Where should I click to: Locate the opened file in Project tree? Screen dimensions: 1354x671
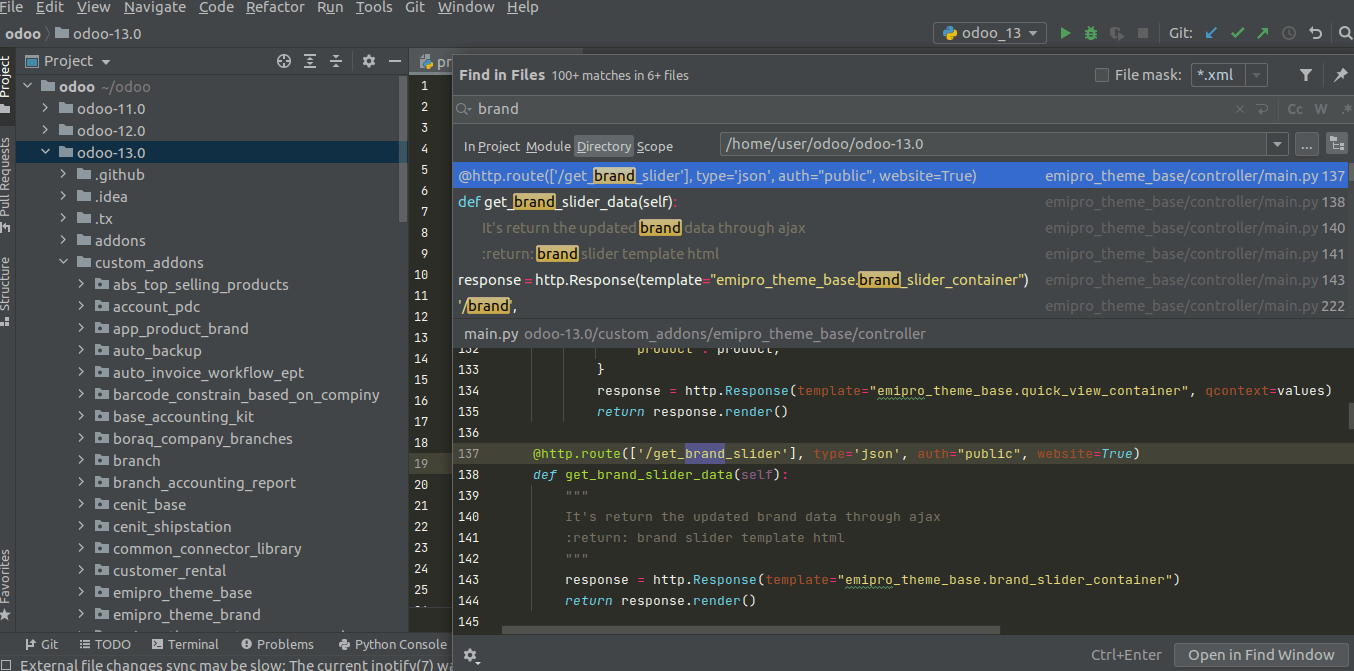click(x=284, y=61)
